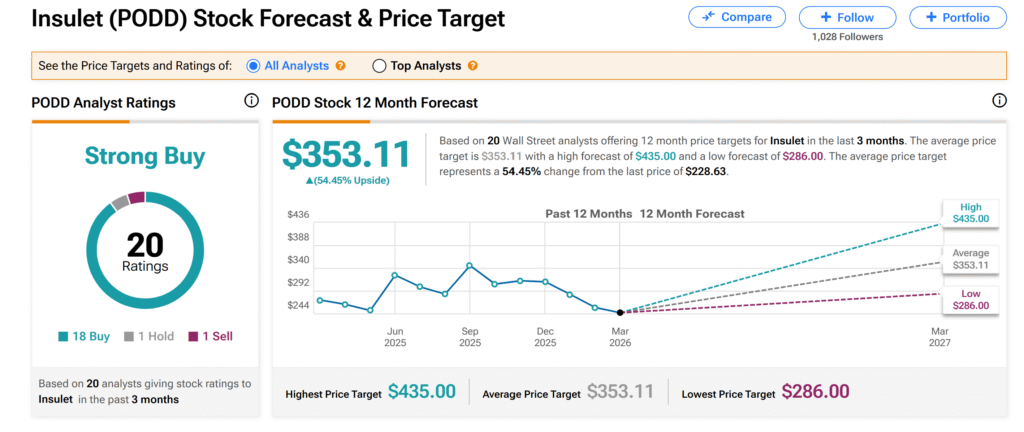Screen dimensions: 1024x432
Task: Click the plus icon in the Follow button
Action: click(x=825, y=17)
